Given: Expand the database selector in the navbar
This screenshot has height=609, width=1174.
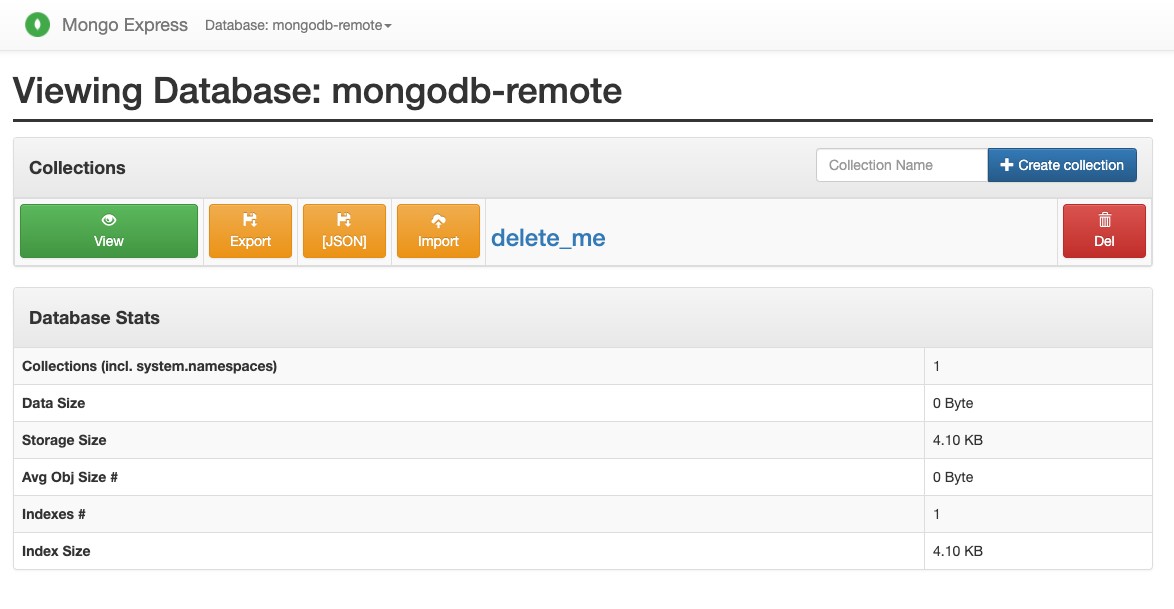Looking at the screenshot, I should 297,24.
